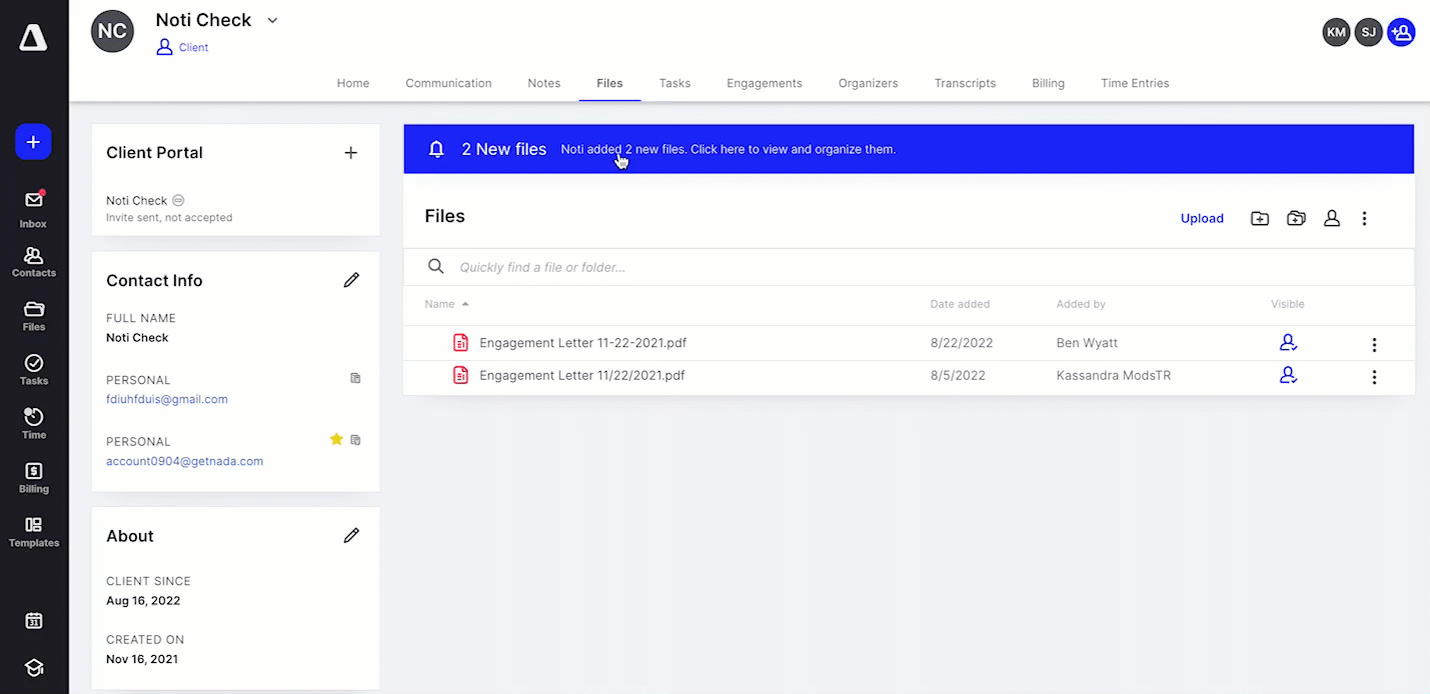Switch to the Notes tab
The height and width of the screenshot is (694, 1430).
click(544, 83)
